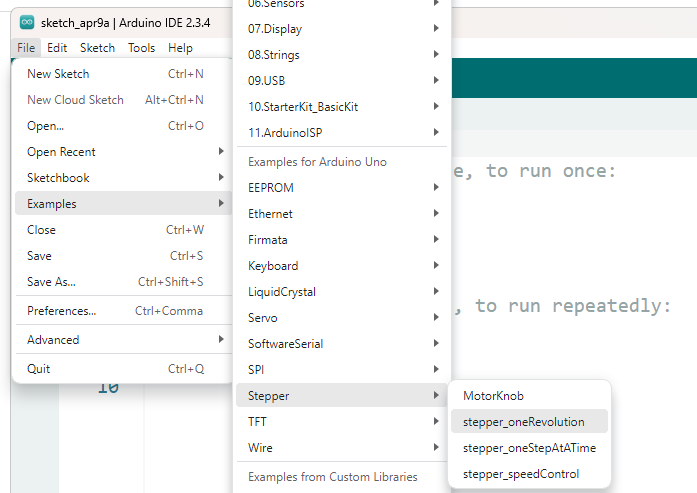Open the stepper_oneRevolution example
The width and height of the screenshot is (697, 493).
[x=523, y=422]
